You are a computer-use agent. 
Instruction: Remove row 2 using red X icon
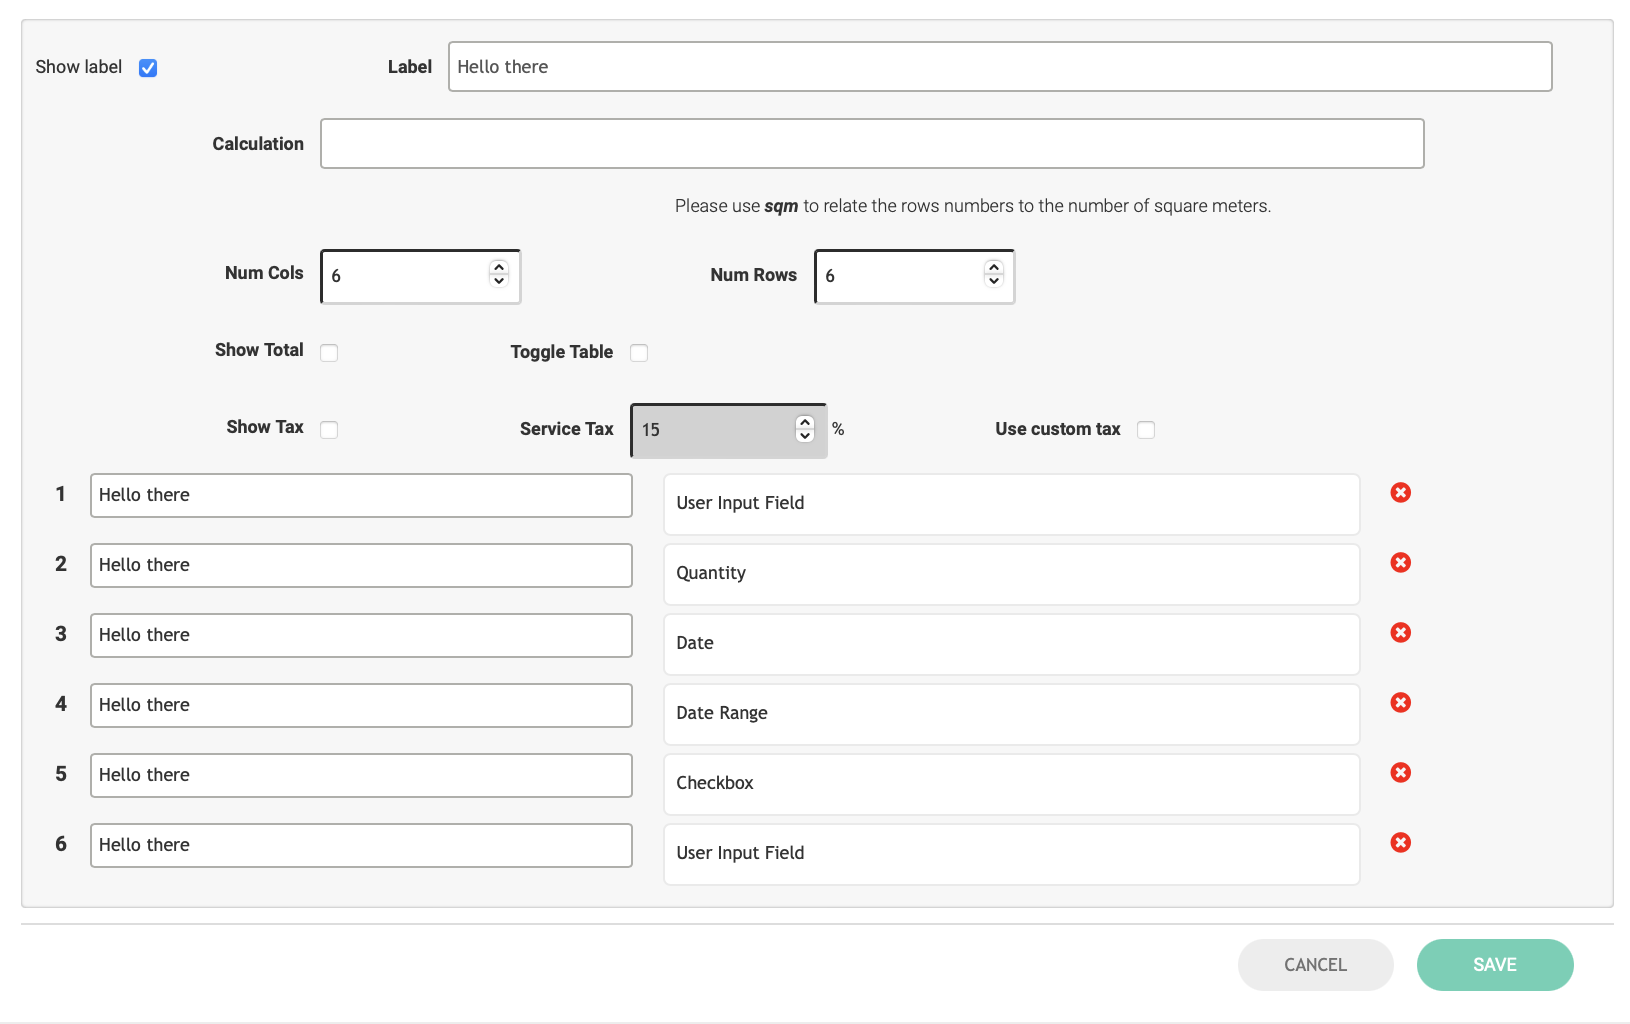click(1400, 563)
